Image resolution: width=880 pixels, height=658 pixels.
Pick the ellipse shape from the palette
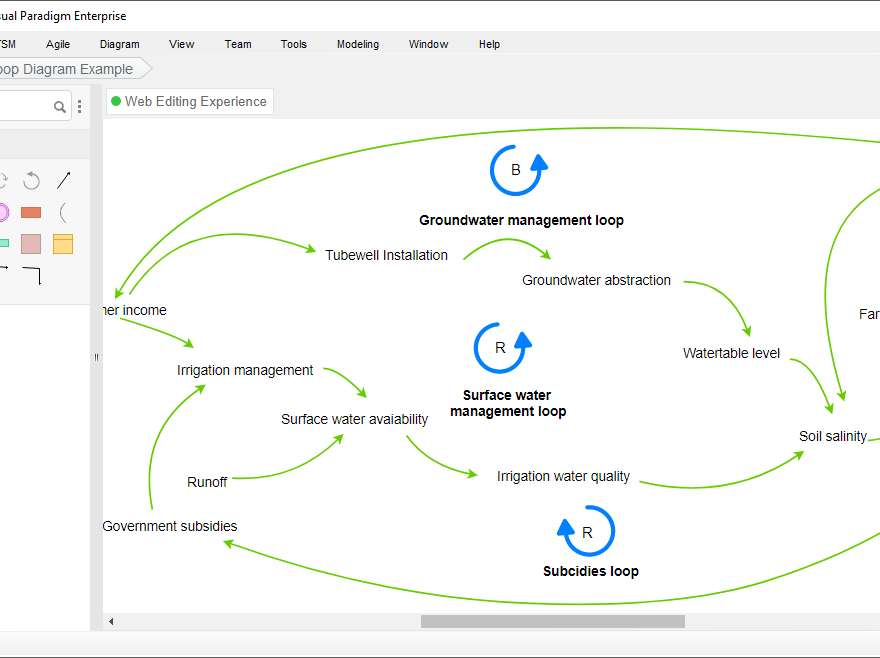coord(2,212)
